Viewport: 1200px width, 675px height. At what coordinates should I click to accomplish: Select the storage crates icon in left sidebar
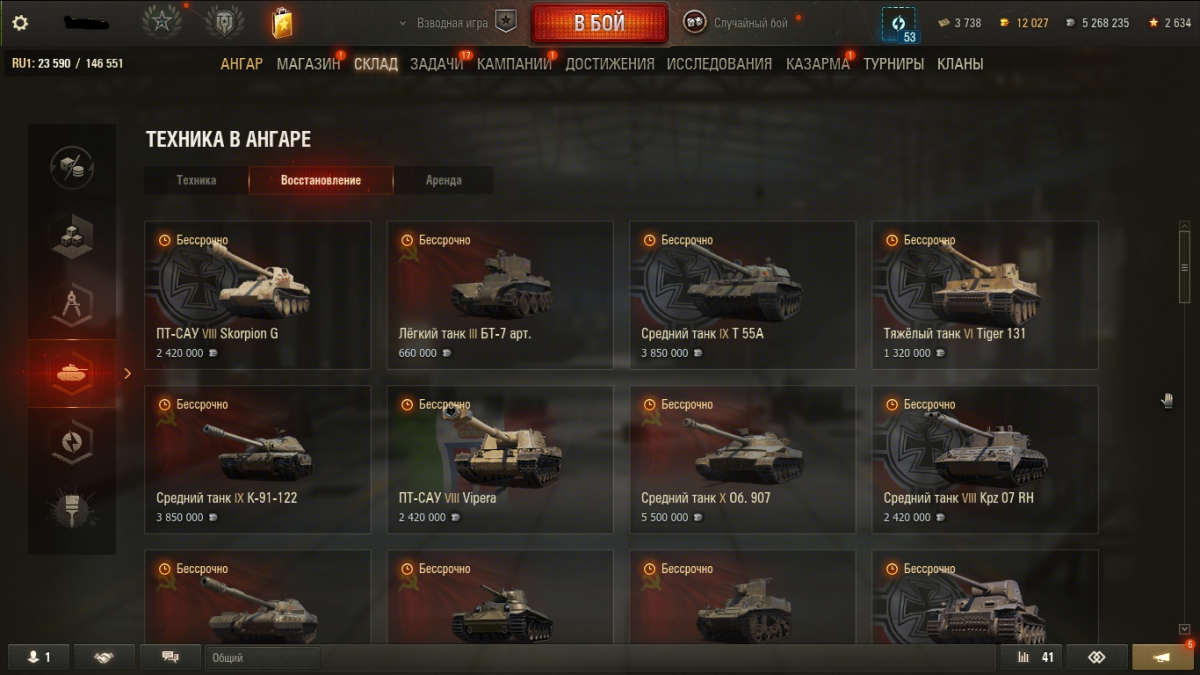tap(72, 237)
